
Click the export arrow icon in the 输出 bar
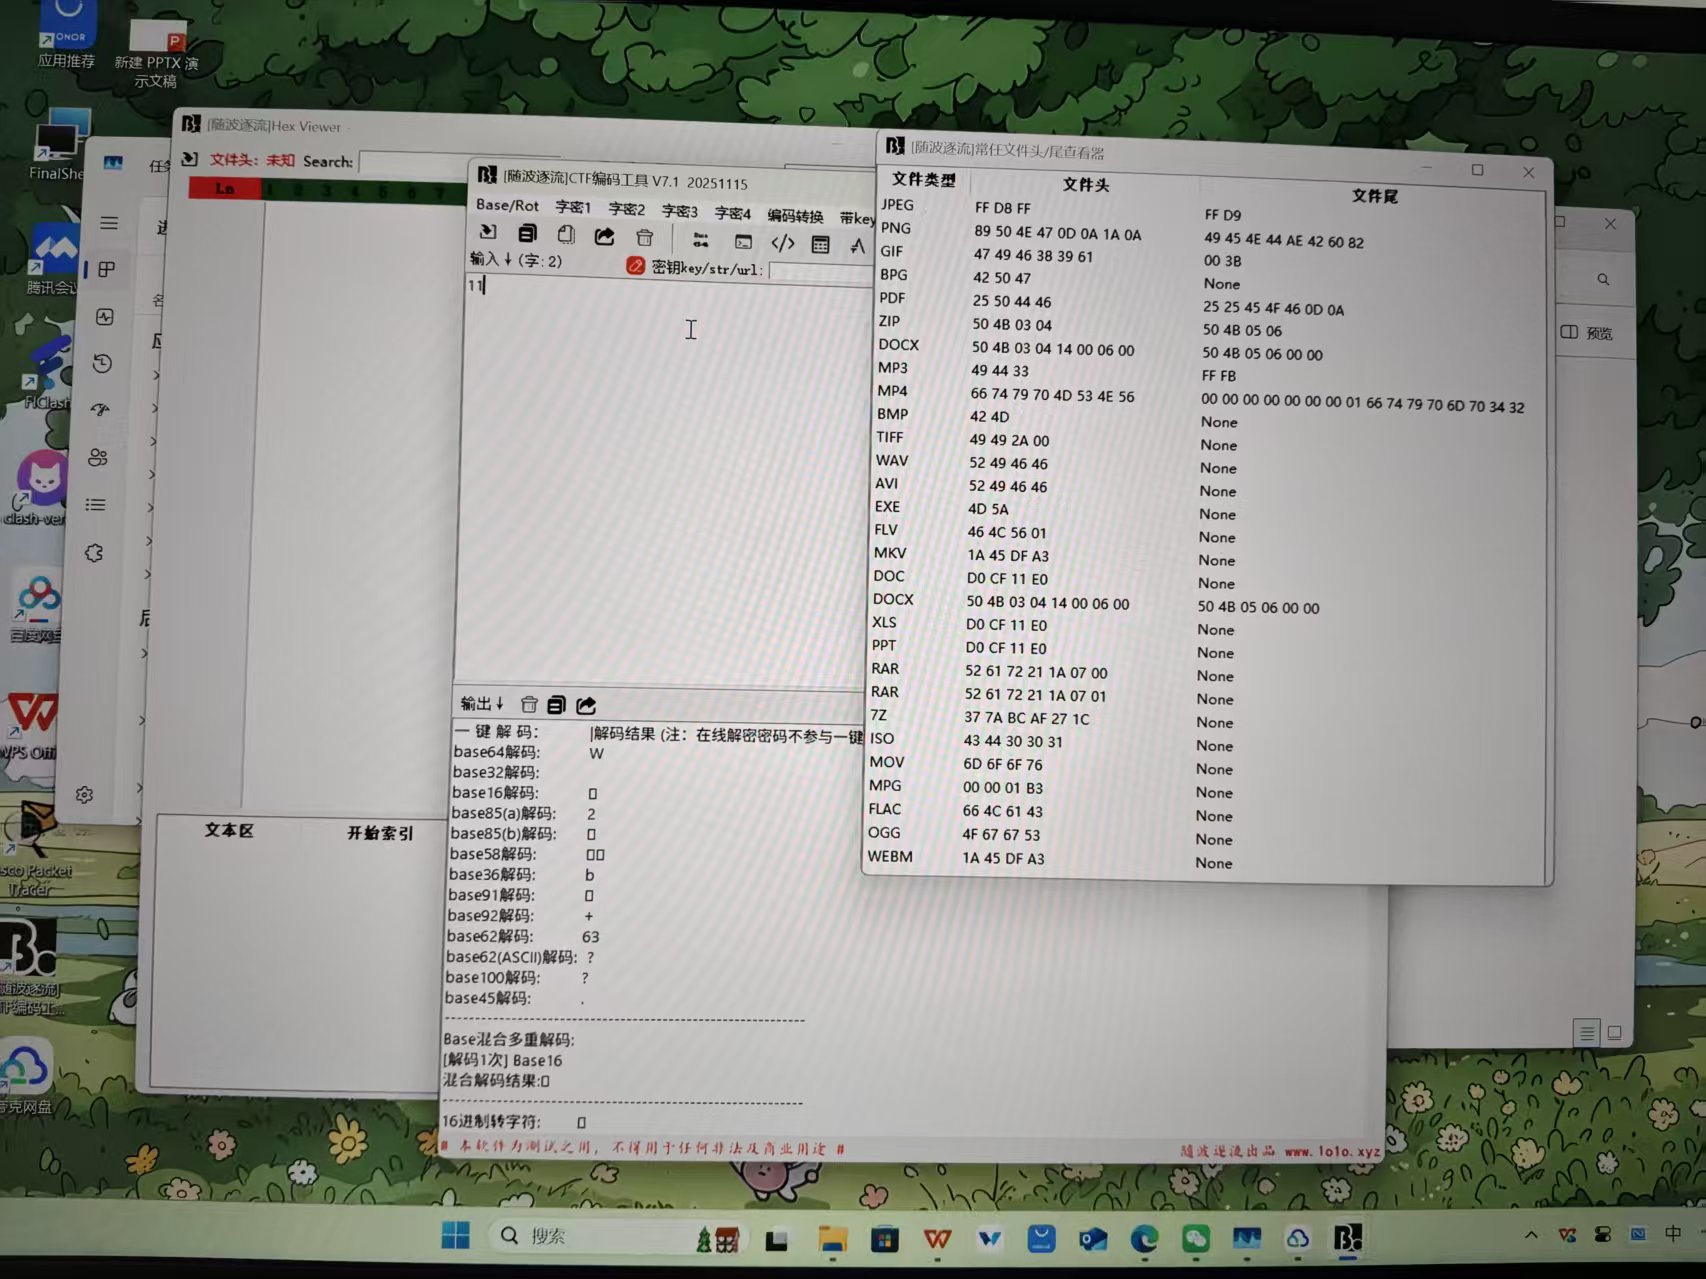point(587,705)
